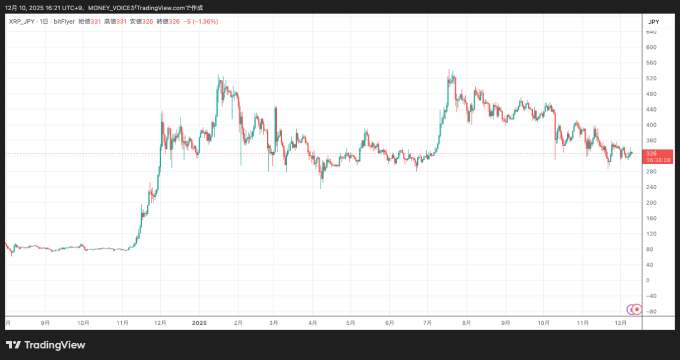Select the current price label 326

658,157
